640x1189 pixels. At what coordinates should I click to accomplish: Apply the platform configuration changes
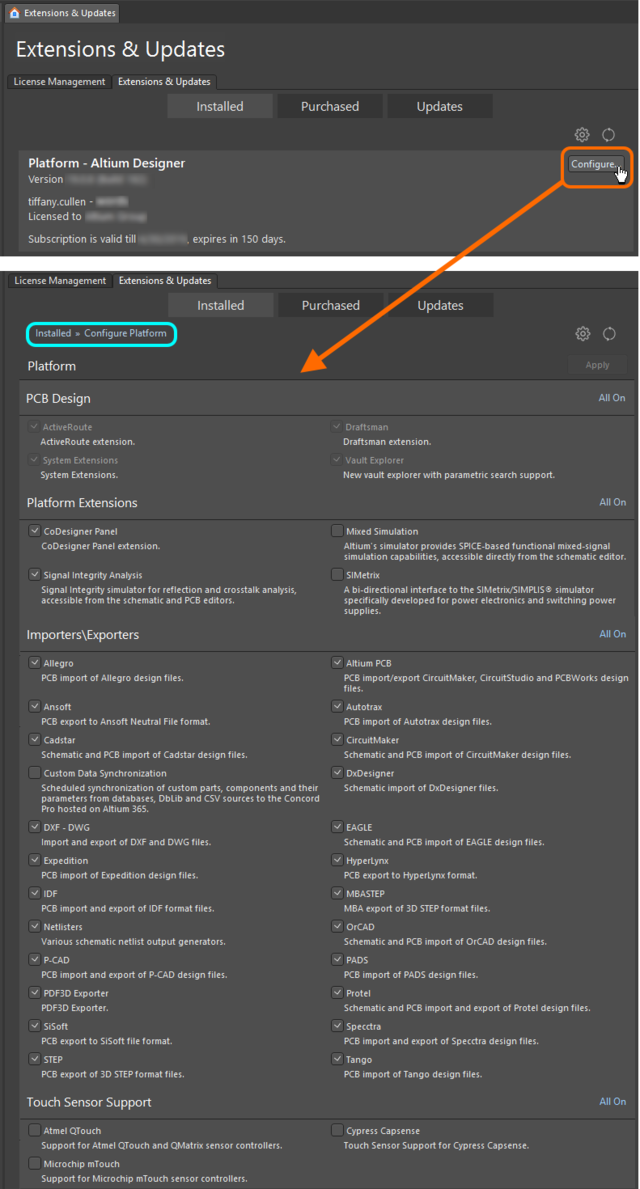tap(597, 365)
